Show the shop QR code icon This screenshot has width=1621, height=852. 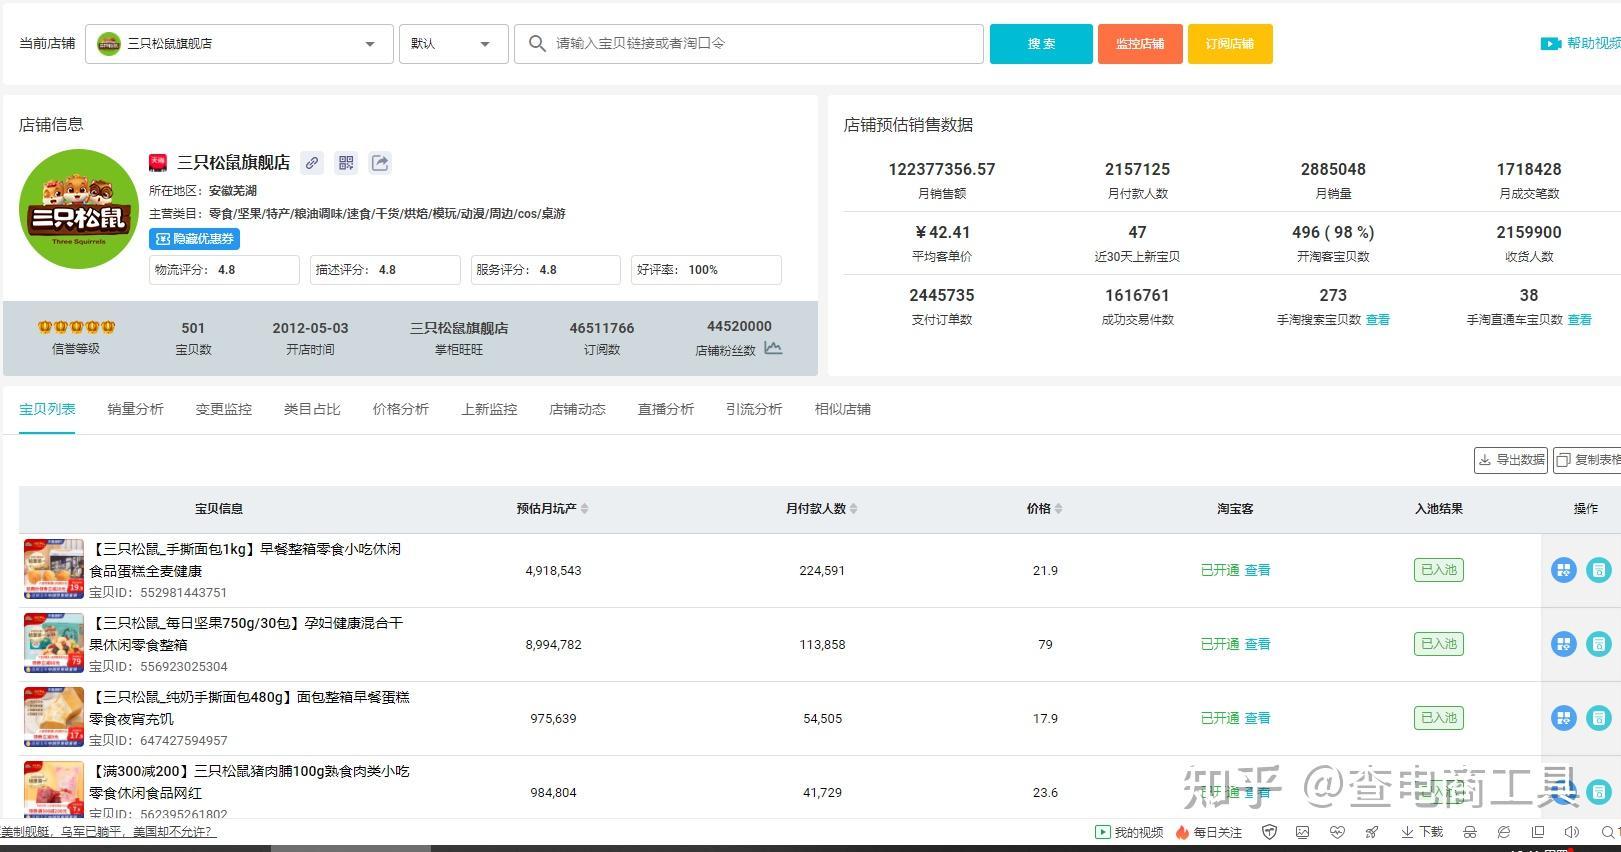click(x=346, y=163)
